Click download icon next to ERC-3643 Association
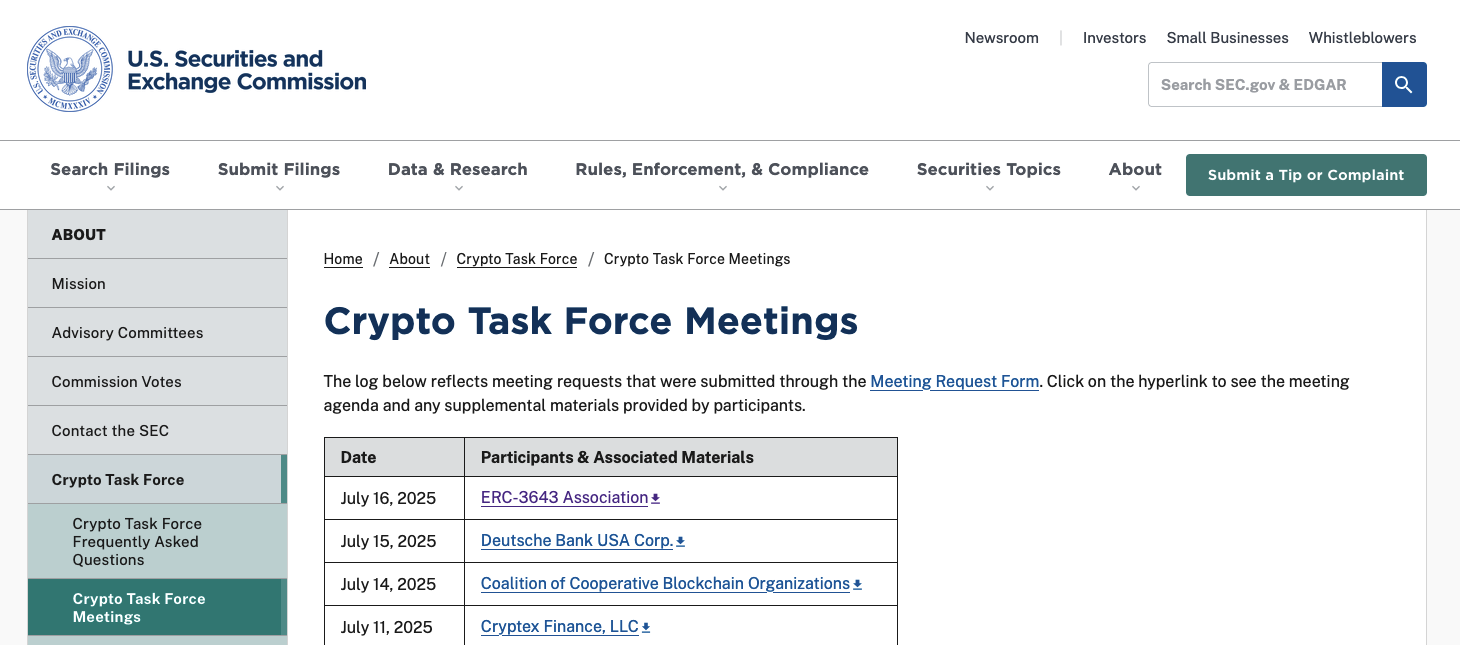The image size is (1460, 645). (x=656, y=498)
